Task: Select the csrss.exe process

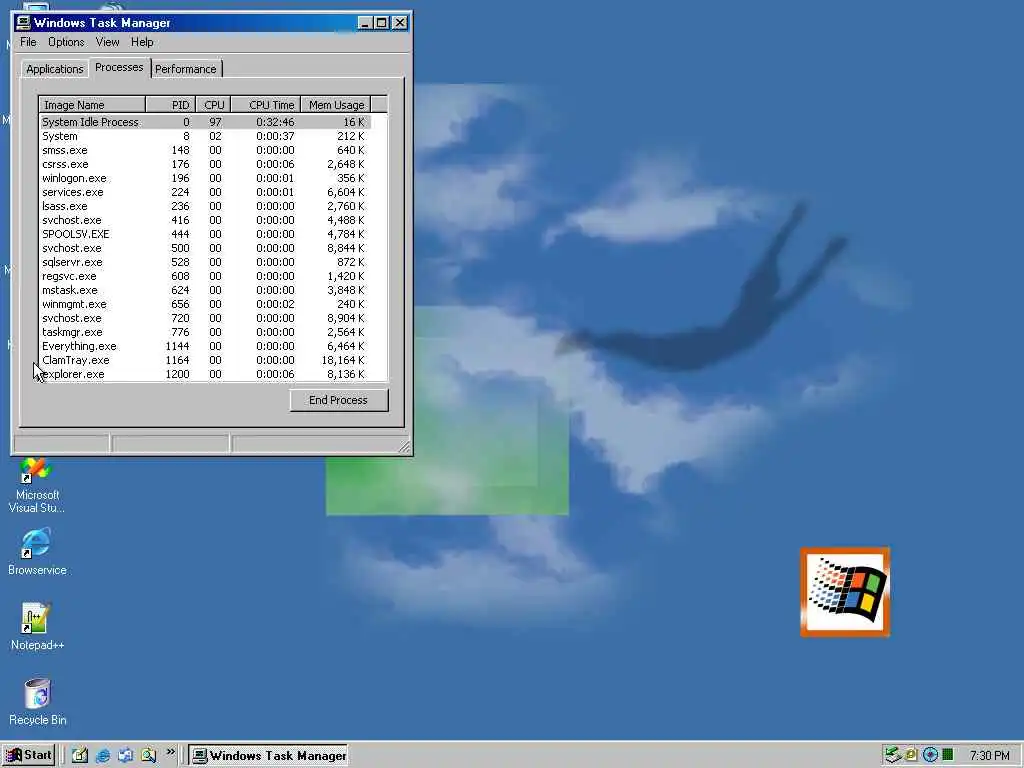Action: [204, 165]
